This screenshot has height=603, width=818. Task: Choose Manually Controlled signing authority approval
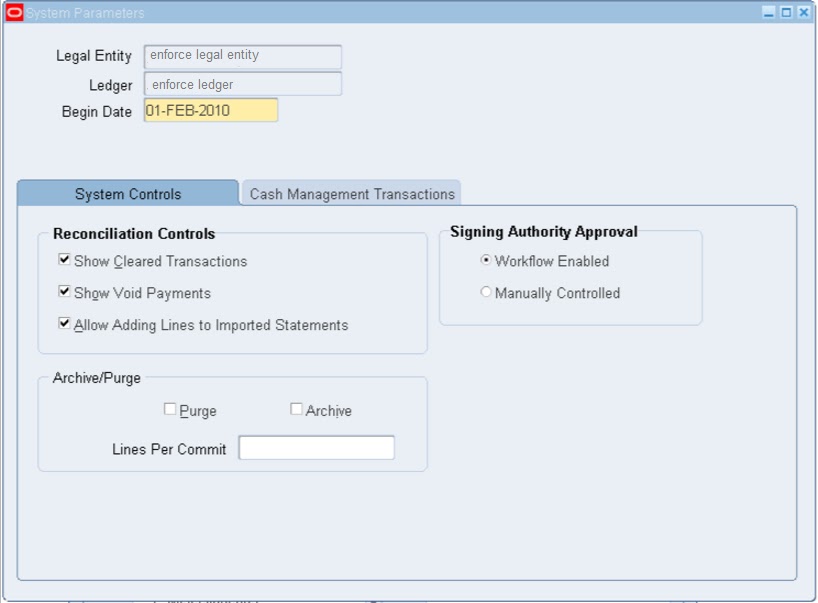point(486,292)
